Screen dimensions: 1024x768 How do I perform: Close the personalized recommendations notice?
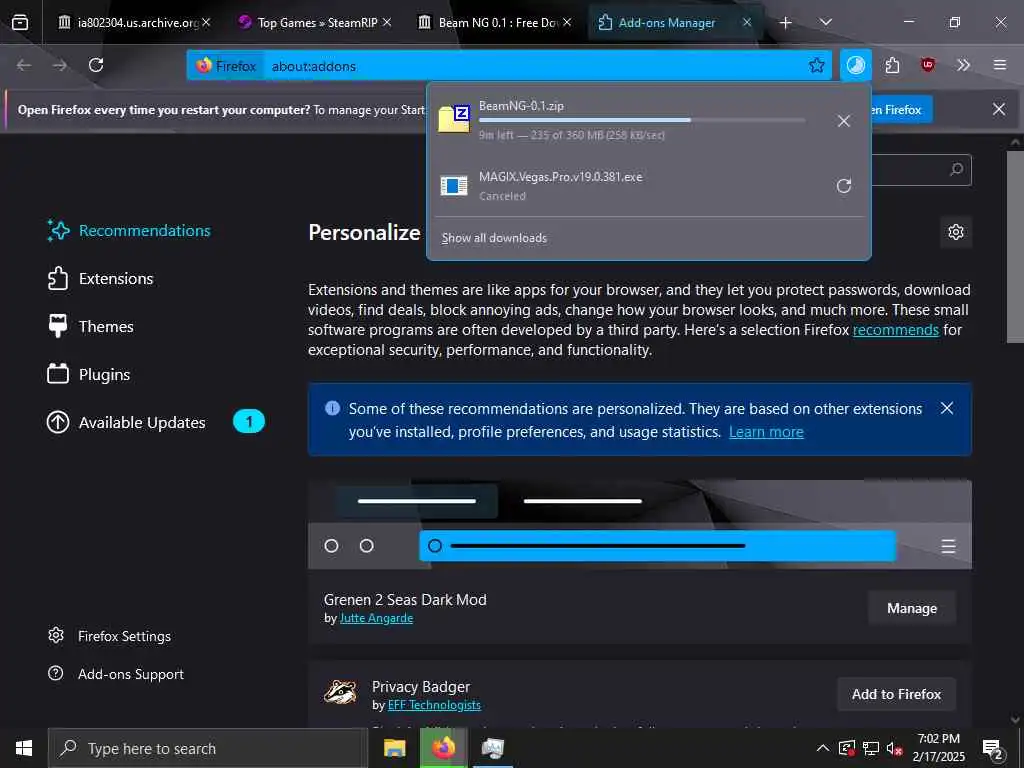tap(946, 408)
